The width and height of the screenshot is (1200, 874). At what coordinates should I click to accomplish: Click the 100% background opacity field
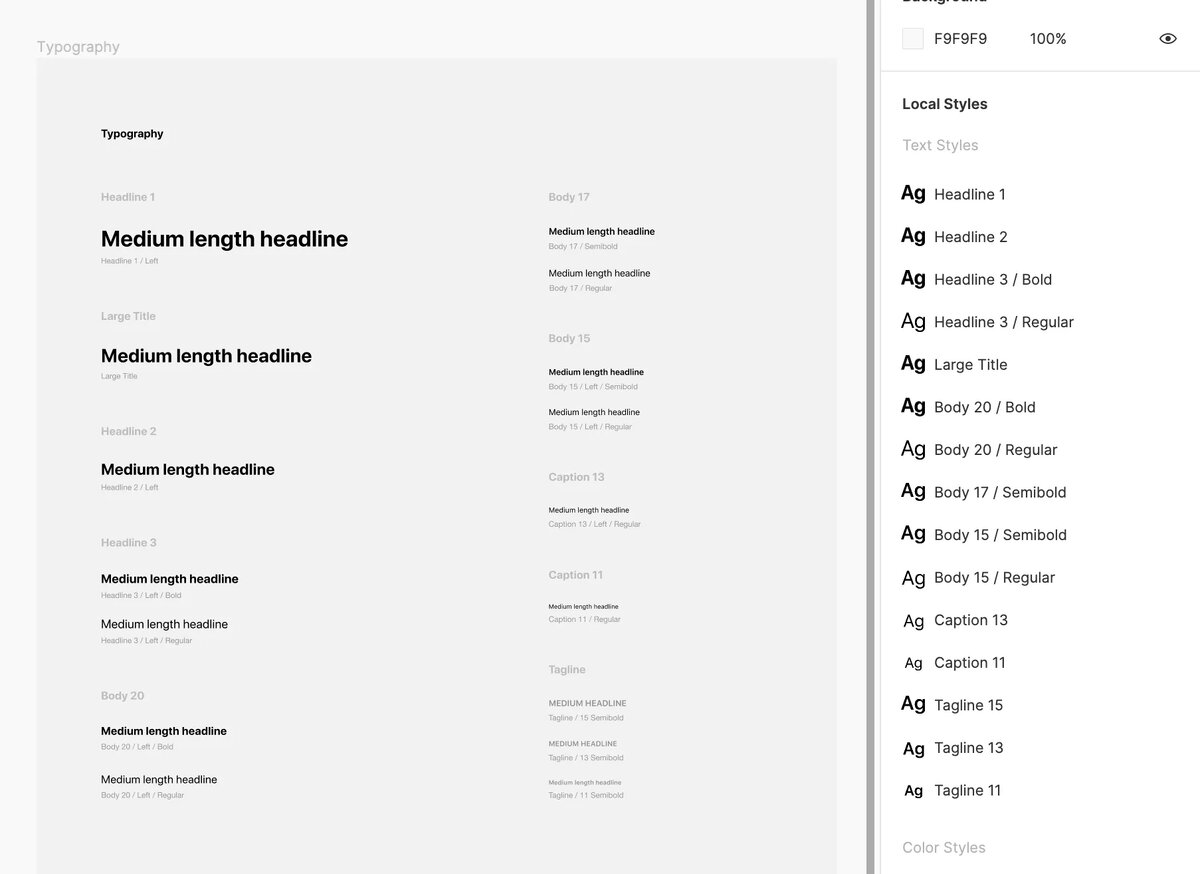pos(1048,39)
